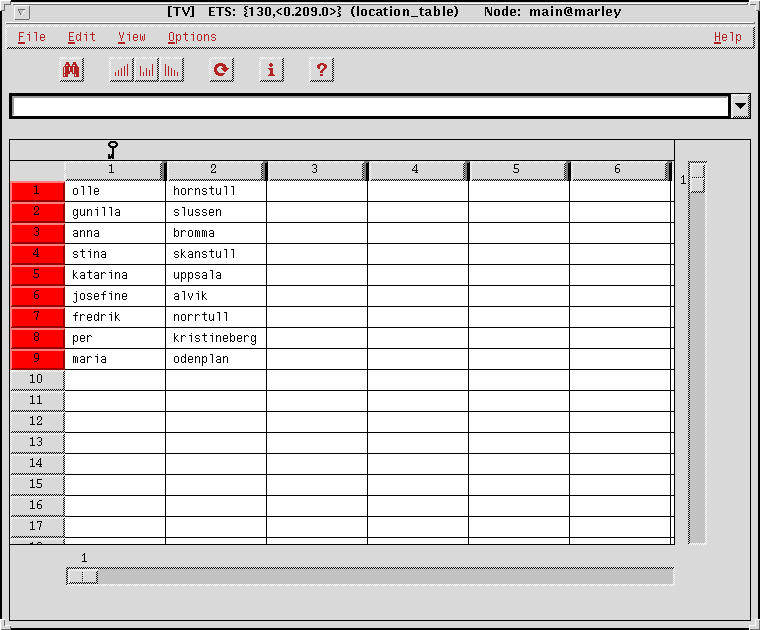Select the cell 'fredrik'
The image size is (760, 630).
pos(115,317)
